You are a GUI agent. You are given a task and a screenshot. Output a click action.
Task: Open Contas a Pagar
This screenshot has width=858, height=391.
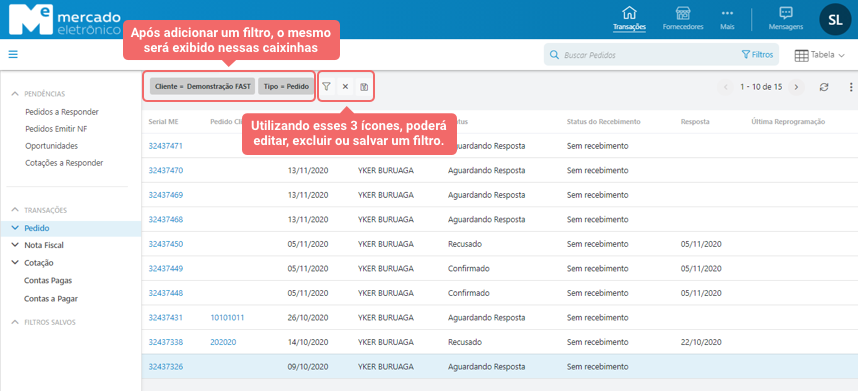pos(51,299)
